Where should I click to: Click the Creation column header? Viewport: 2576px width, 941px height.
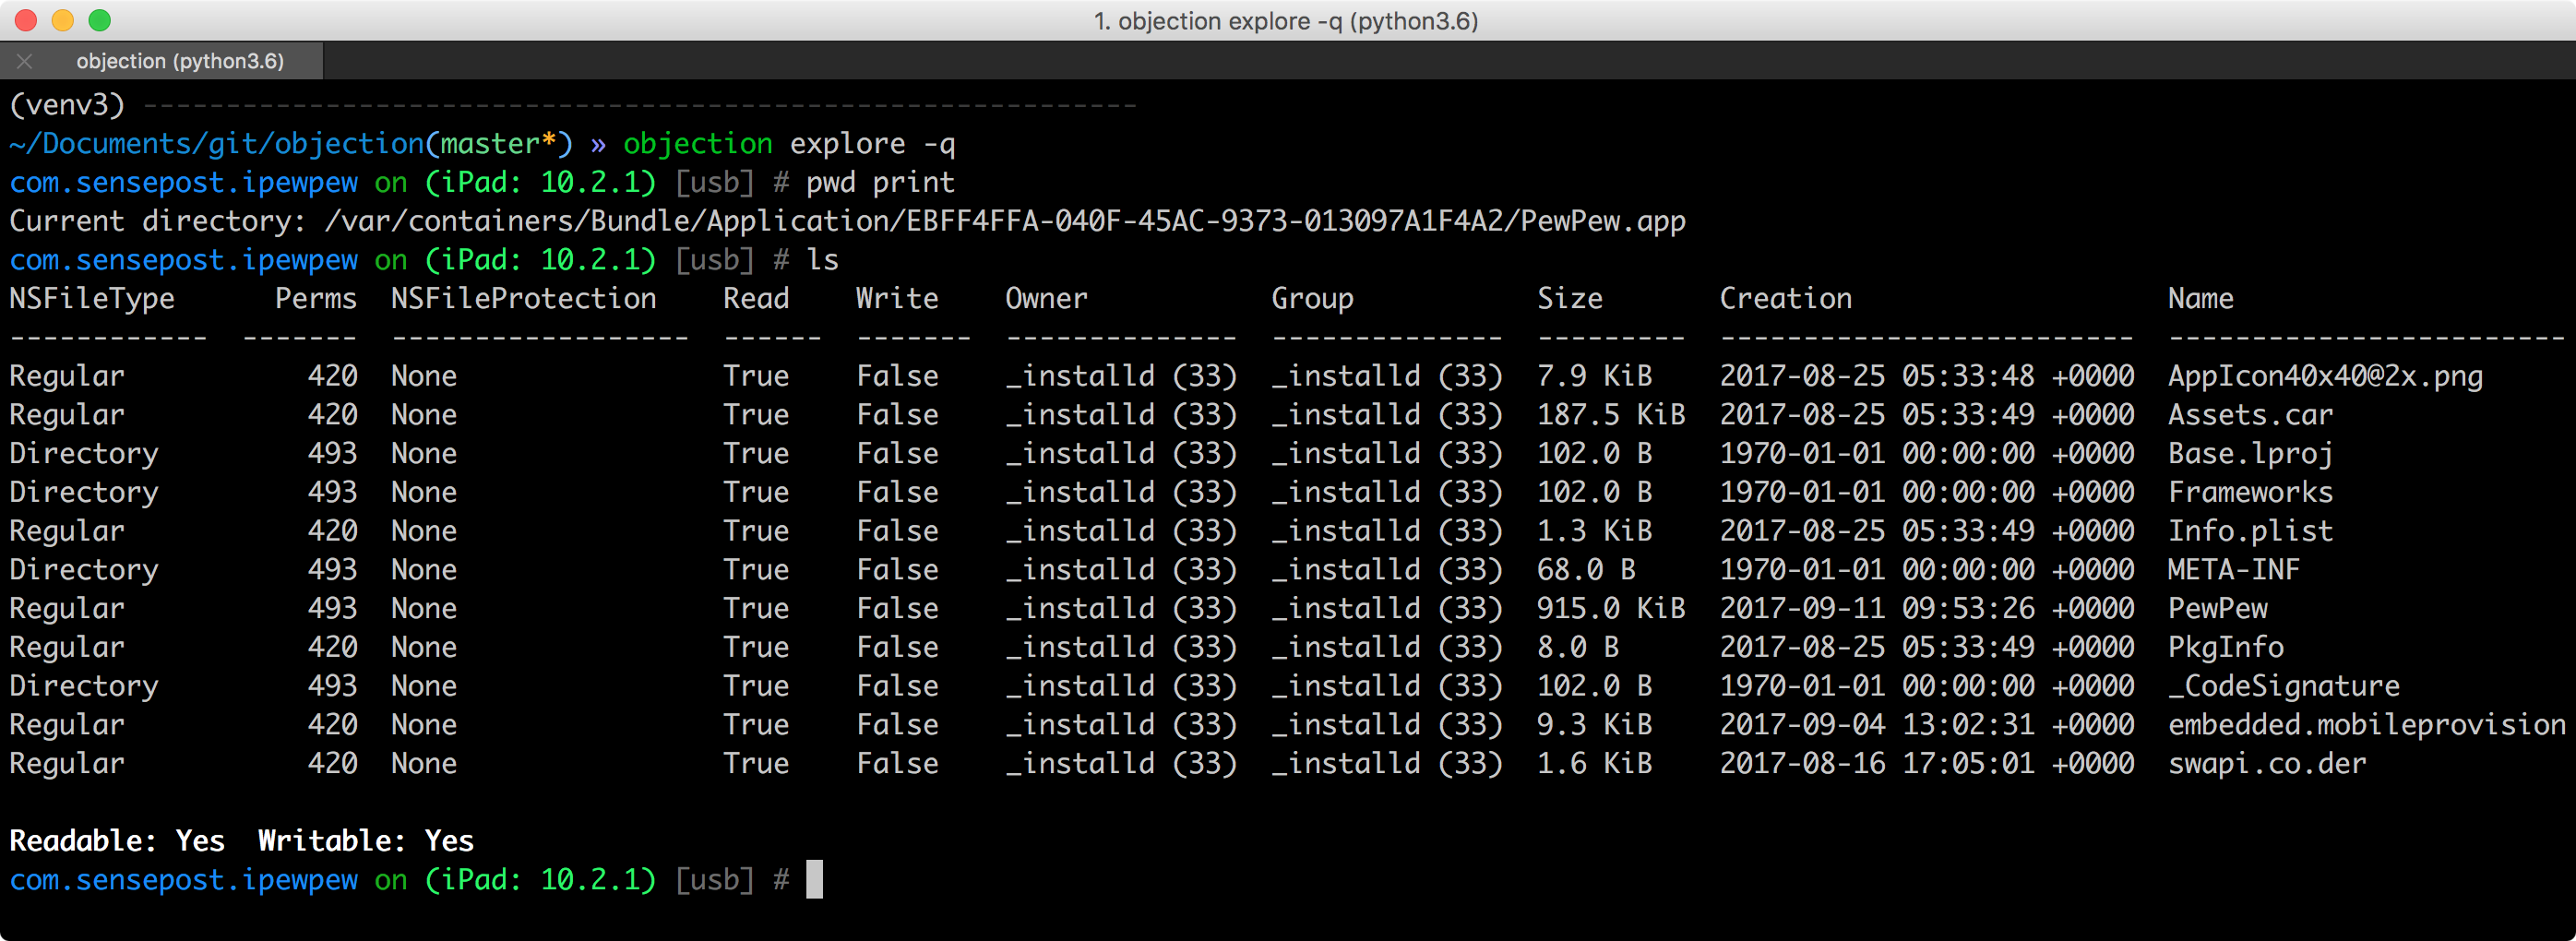(1785, 299)
